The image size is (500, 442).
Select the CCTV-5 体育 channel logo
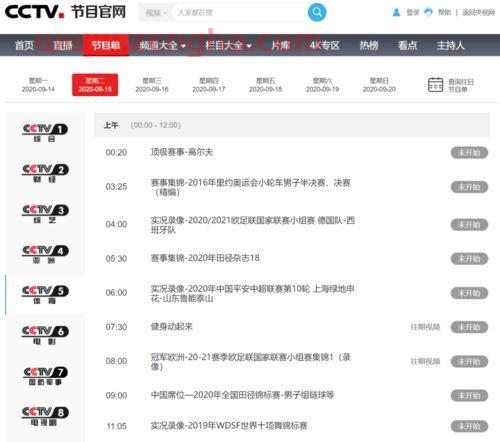pyautogui.click(x=45, y=294)
